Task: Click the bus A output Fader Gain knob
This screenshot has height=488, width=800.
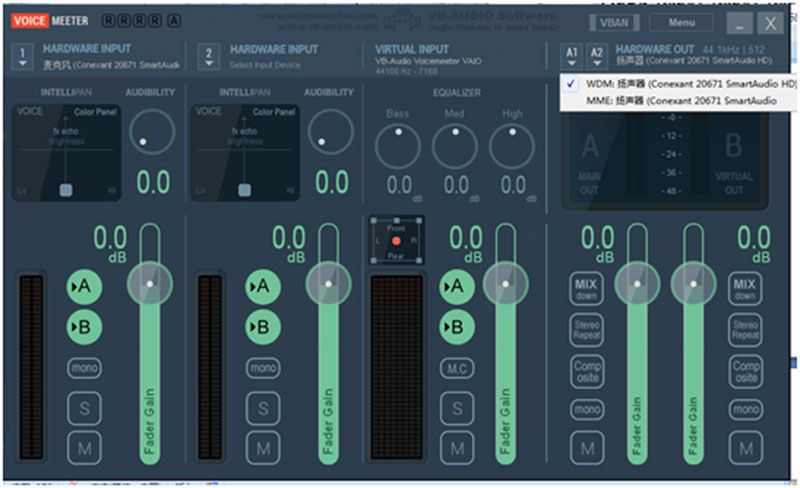Action: point(637,284)
